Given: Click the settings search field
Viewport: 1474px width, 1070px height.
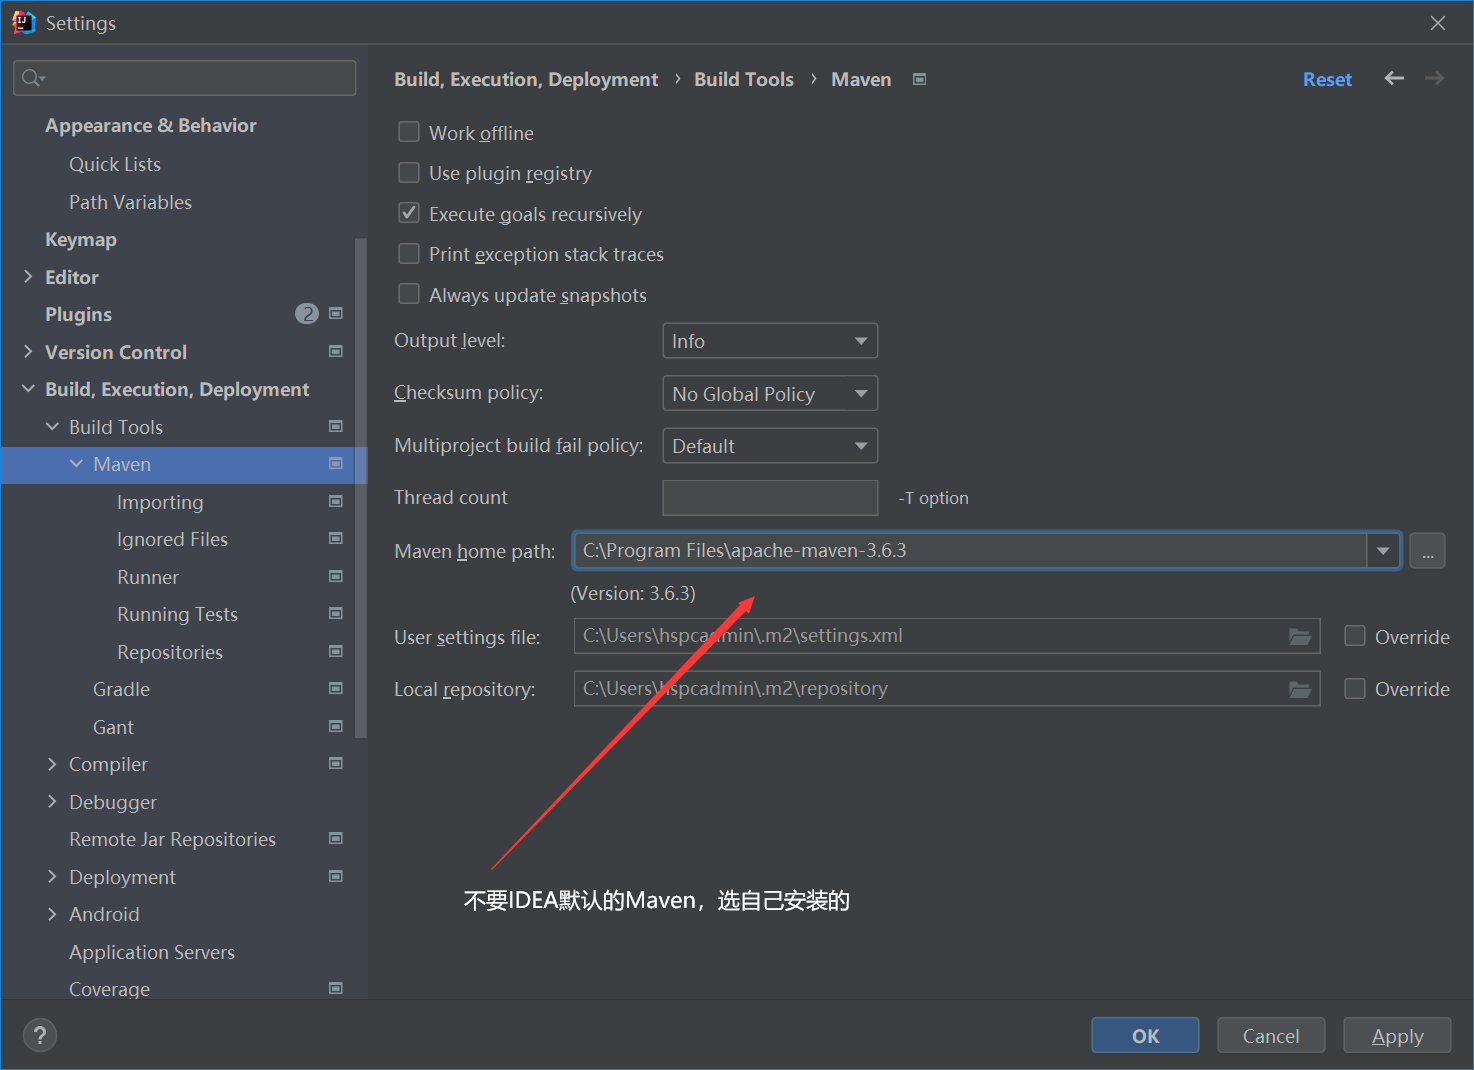Looking at the screenshot, I should [x=185, y=78].
